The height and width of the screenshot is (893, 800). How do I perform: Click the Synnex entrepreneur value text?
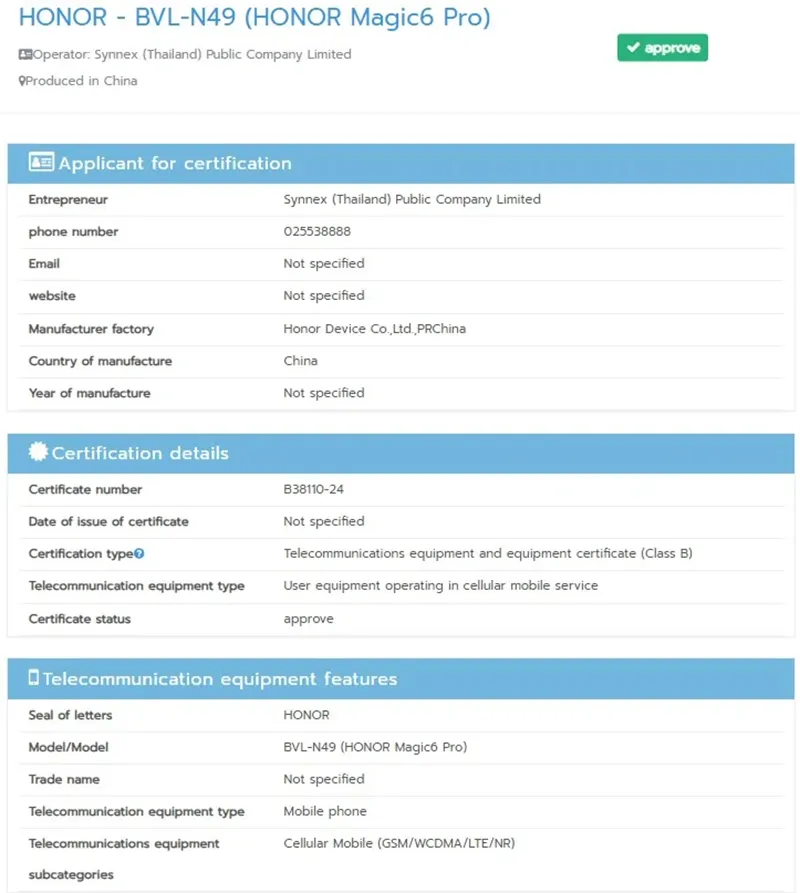412,199
